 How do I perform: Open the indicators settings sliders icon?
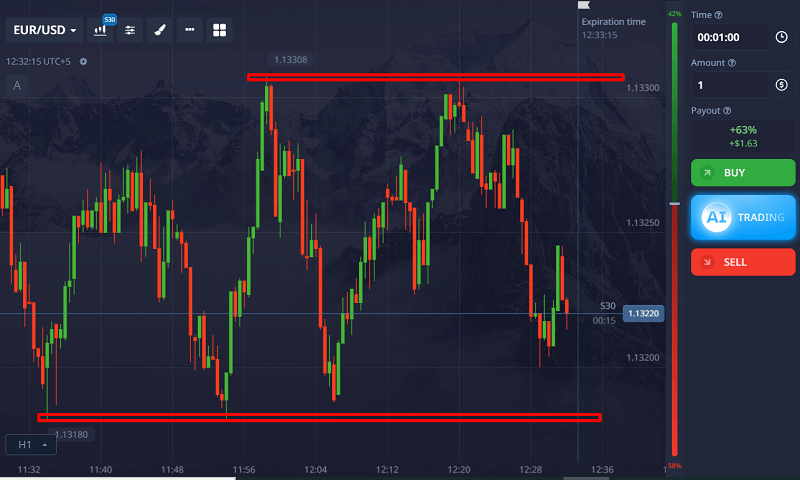click(130, 30)
